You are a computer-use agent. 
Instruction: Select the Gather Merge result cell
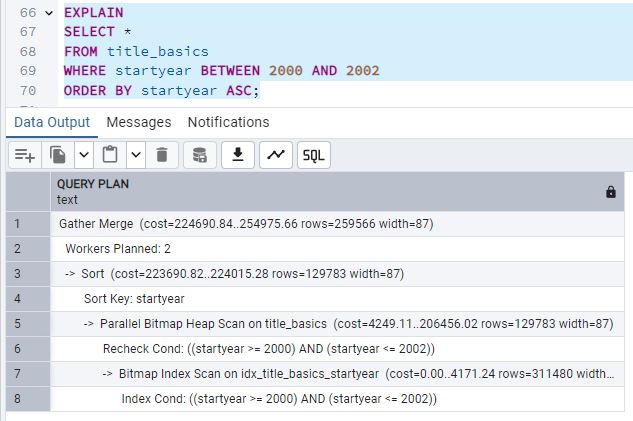click(x=246, y=224)
